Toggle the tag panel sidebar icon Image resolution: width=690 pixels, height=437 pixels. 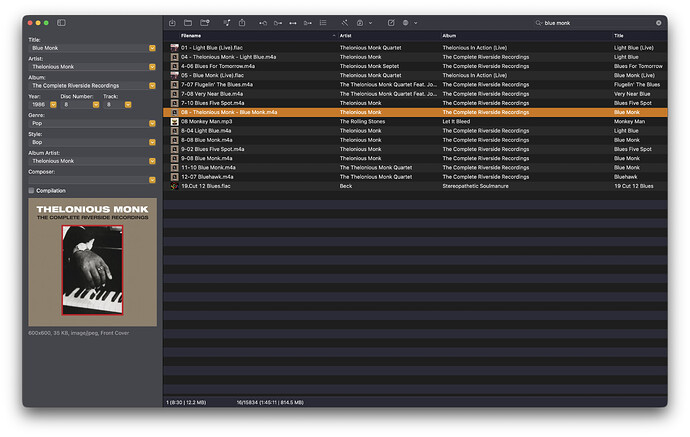coord(61,22)
